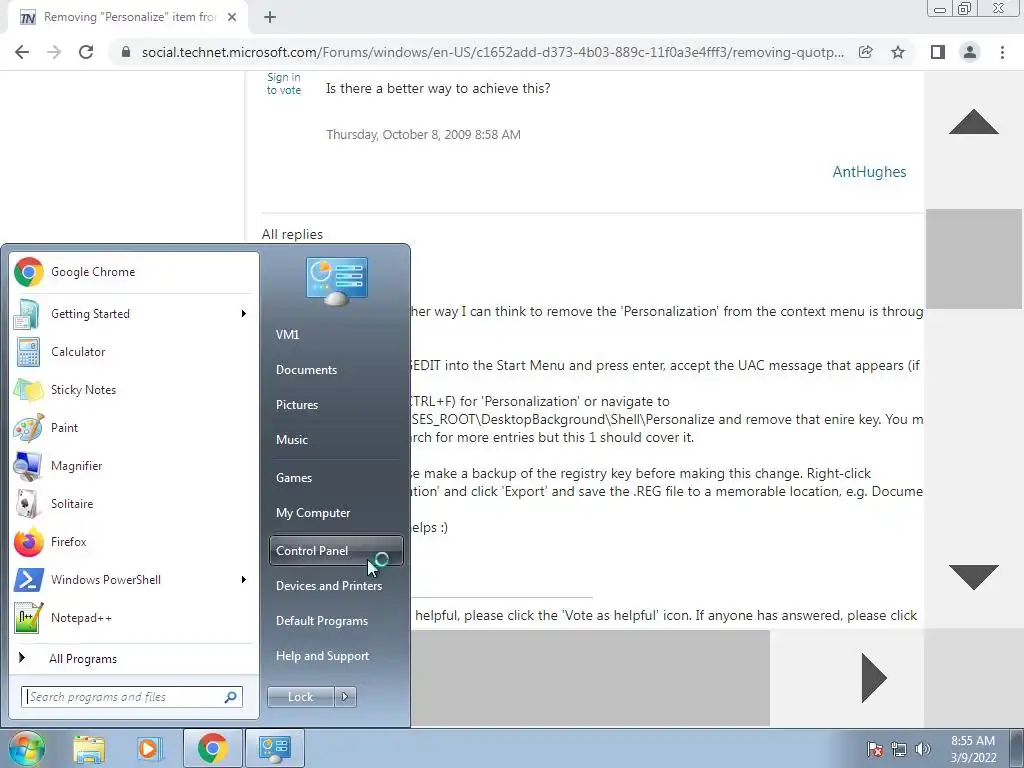Image resolution: width=1024 pixels, height=768 pixels.
Task: Click the Action Center flag tray icon
Action: pyautogui.click(x=875, y=749)
